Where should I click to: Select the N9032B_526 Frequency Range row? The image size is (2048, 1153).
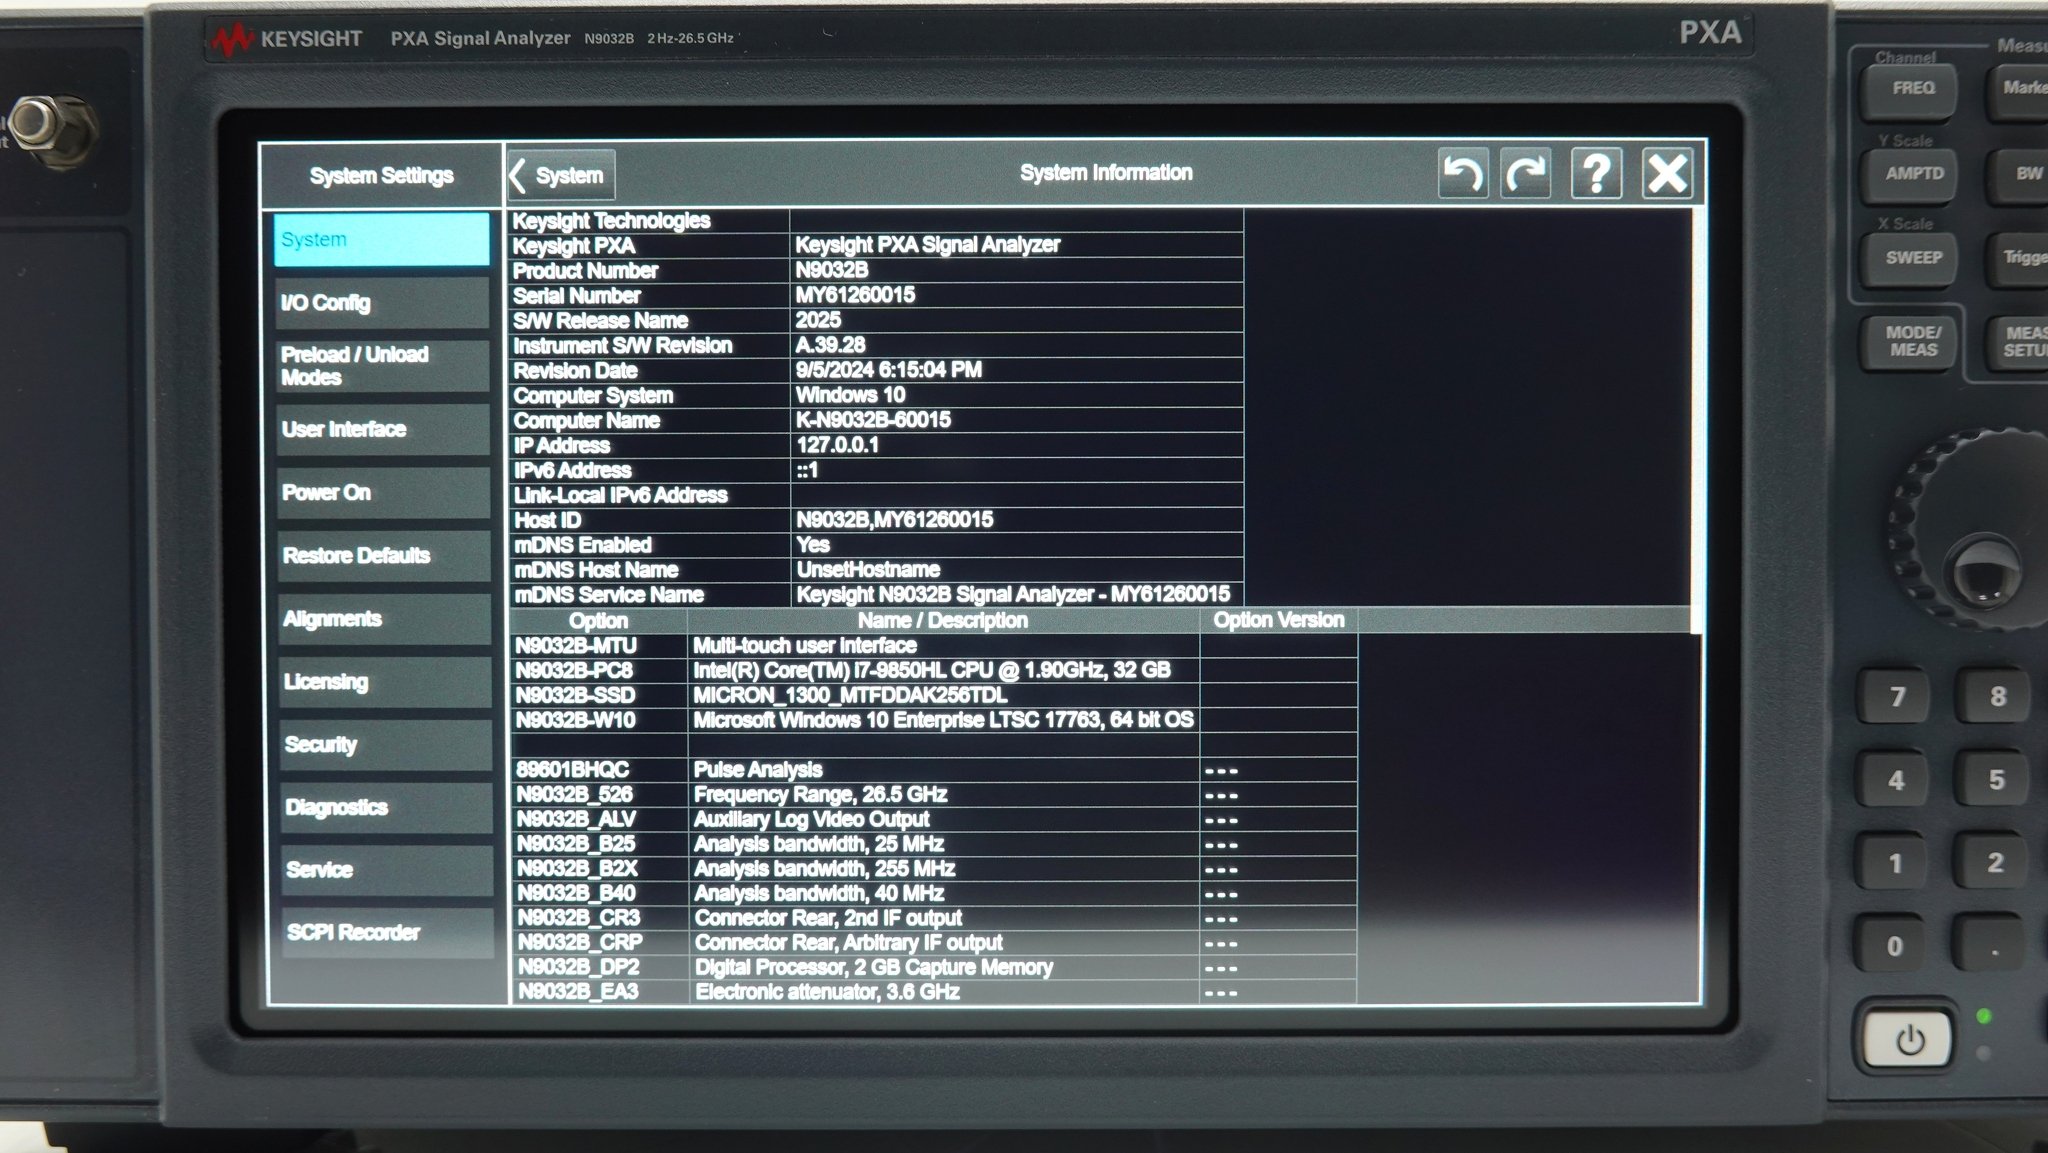933,795
